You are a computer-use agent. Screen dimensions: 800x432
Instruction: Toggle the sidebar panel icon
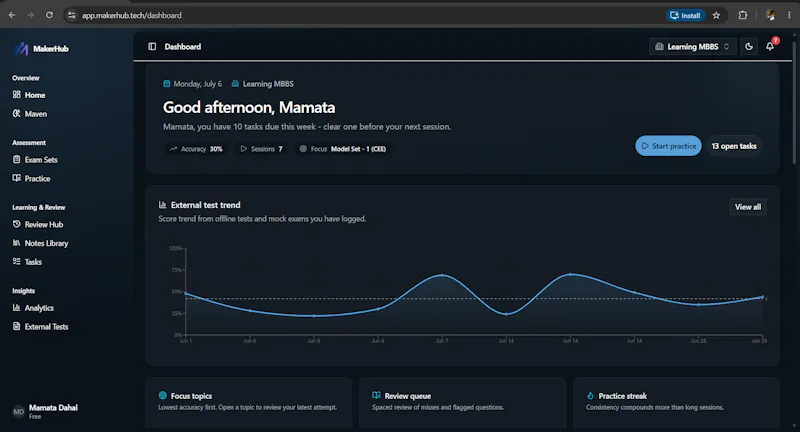[152, 46]
